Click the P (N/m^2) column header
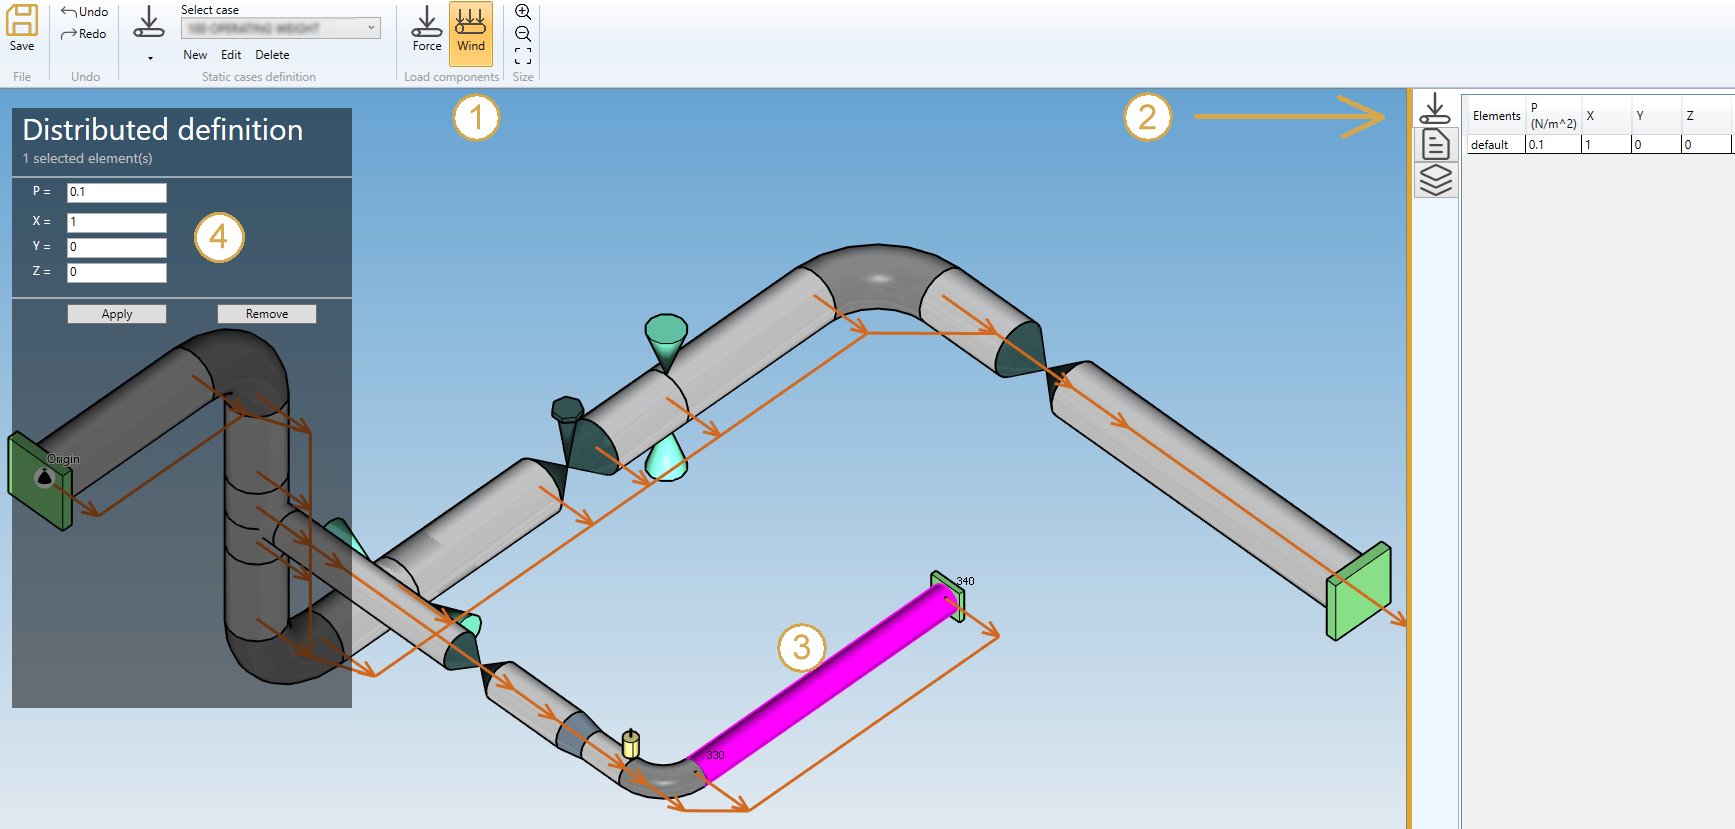Image resolution: width=1735 pixels, height=829 pixels. 1553,116
